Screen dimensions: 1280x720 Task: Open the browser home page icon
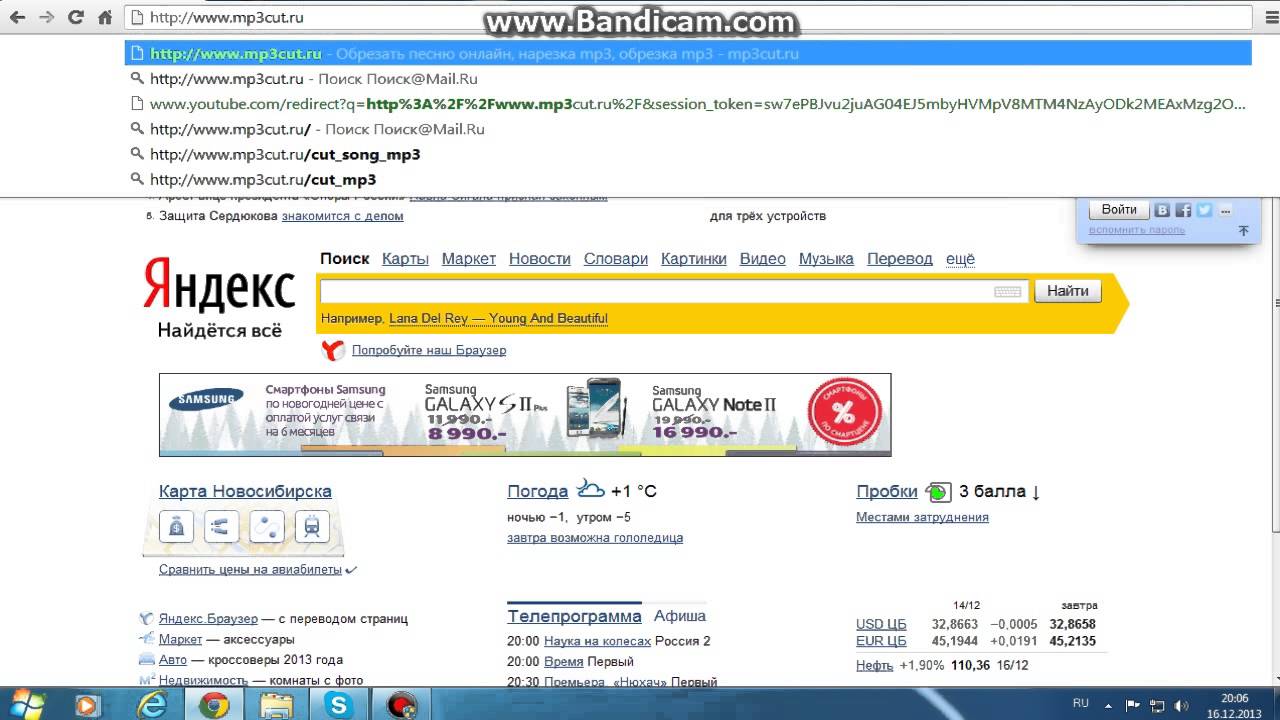[x=105, y=17]
